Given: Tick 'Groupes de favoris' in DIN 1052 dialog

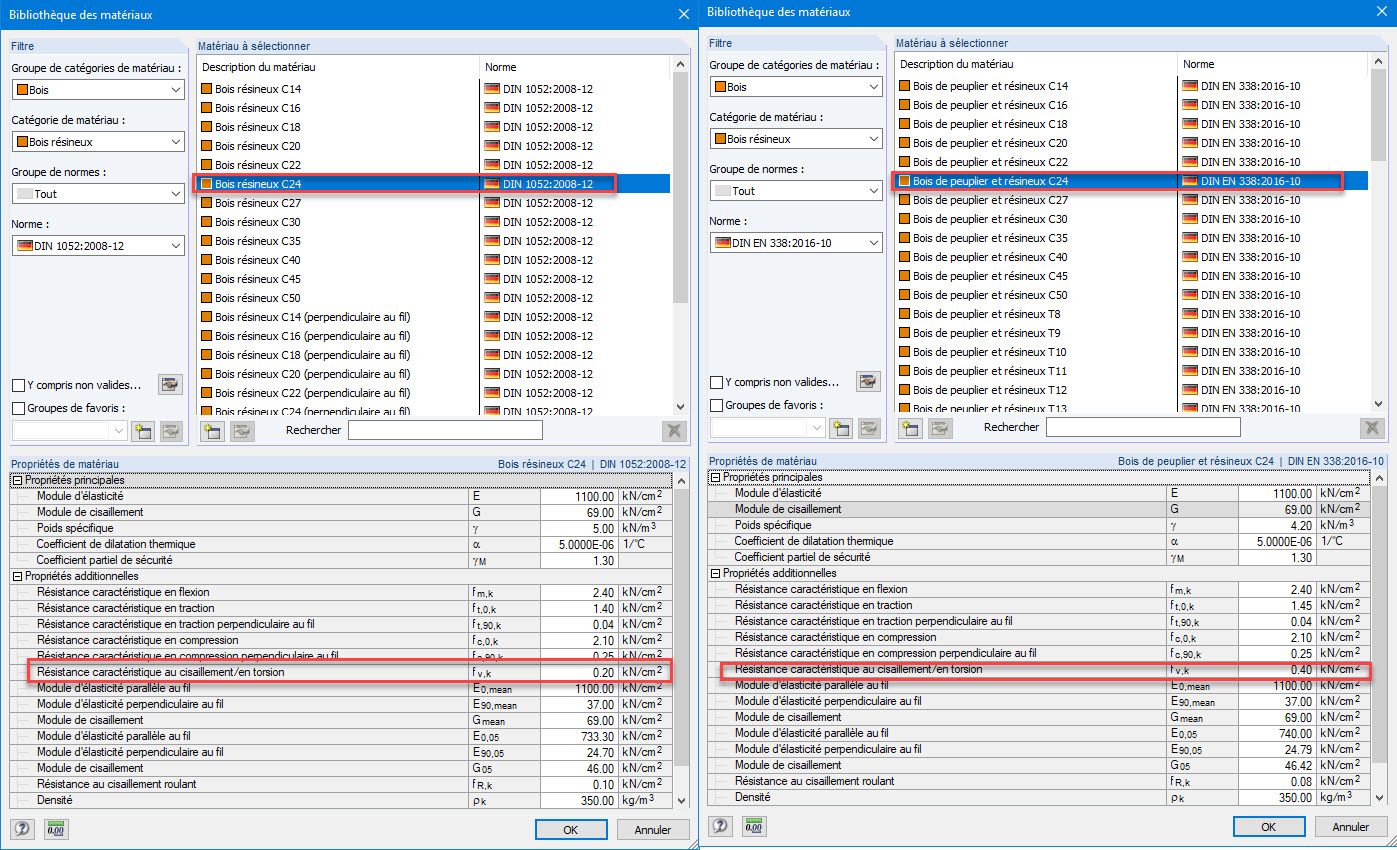Looking at the screenshot, I should [x=18, y=408].
